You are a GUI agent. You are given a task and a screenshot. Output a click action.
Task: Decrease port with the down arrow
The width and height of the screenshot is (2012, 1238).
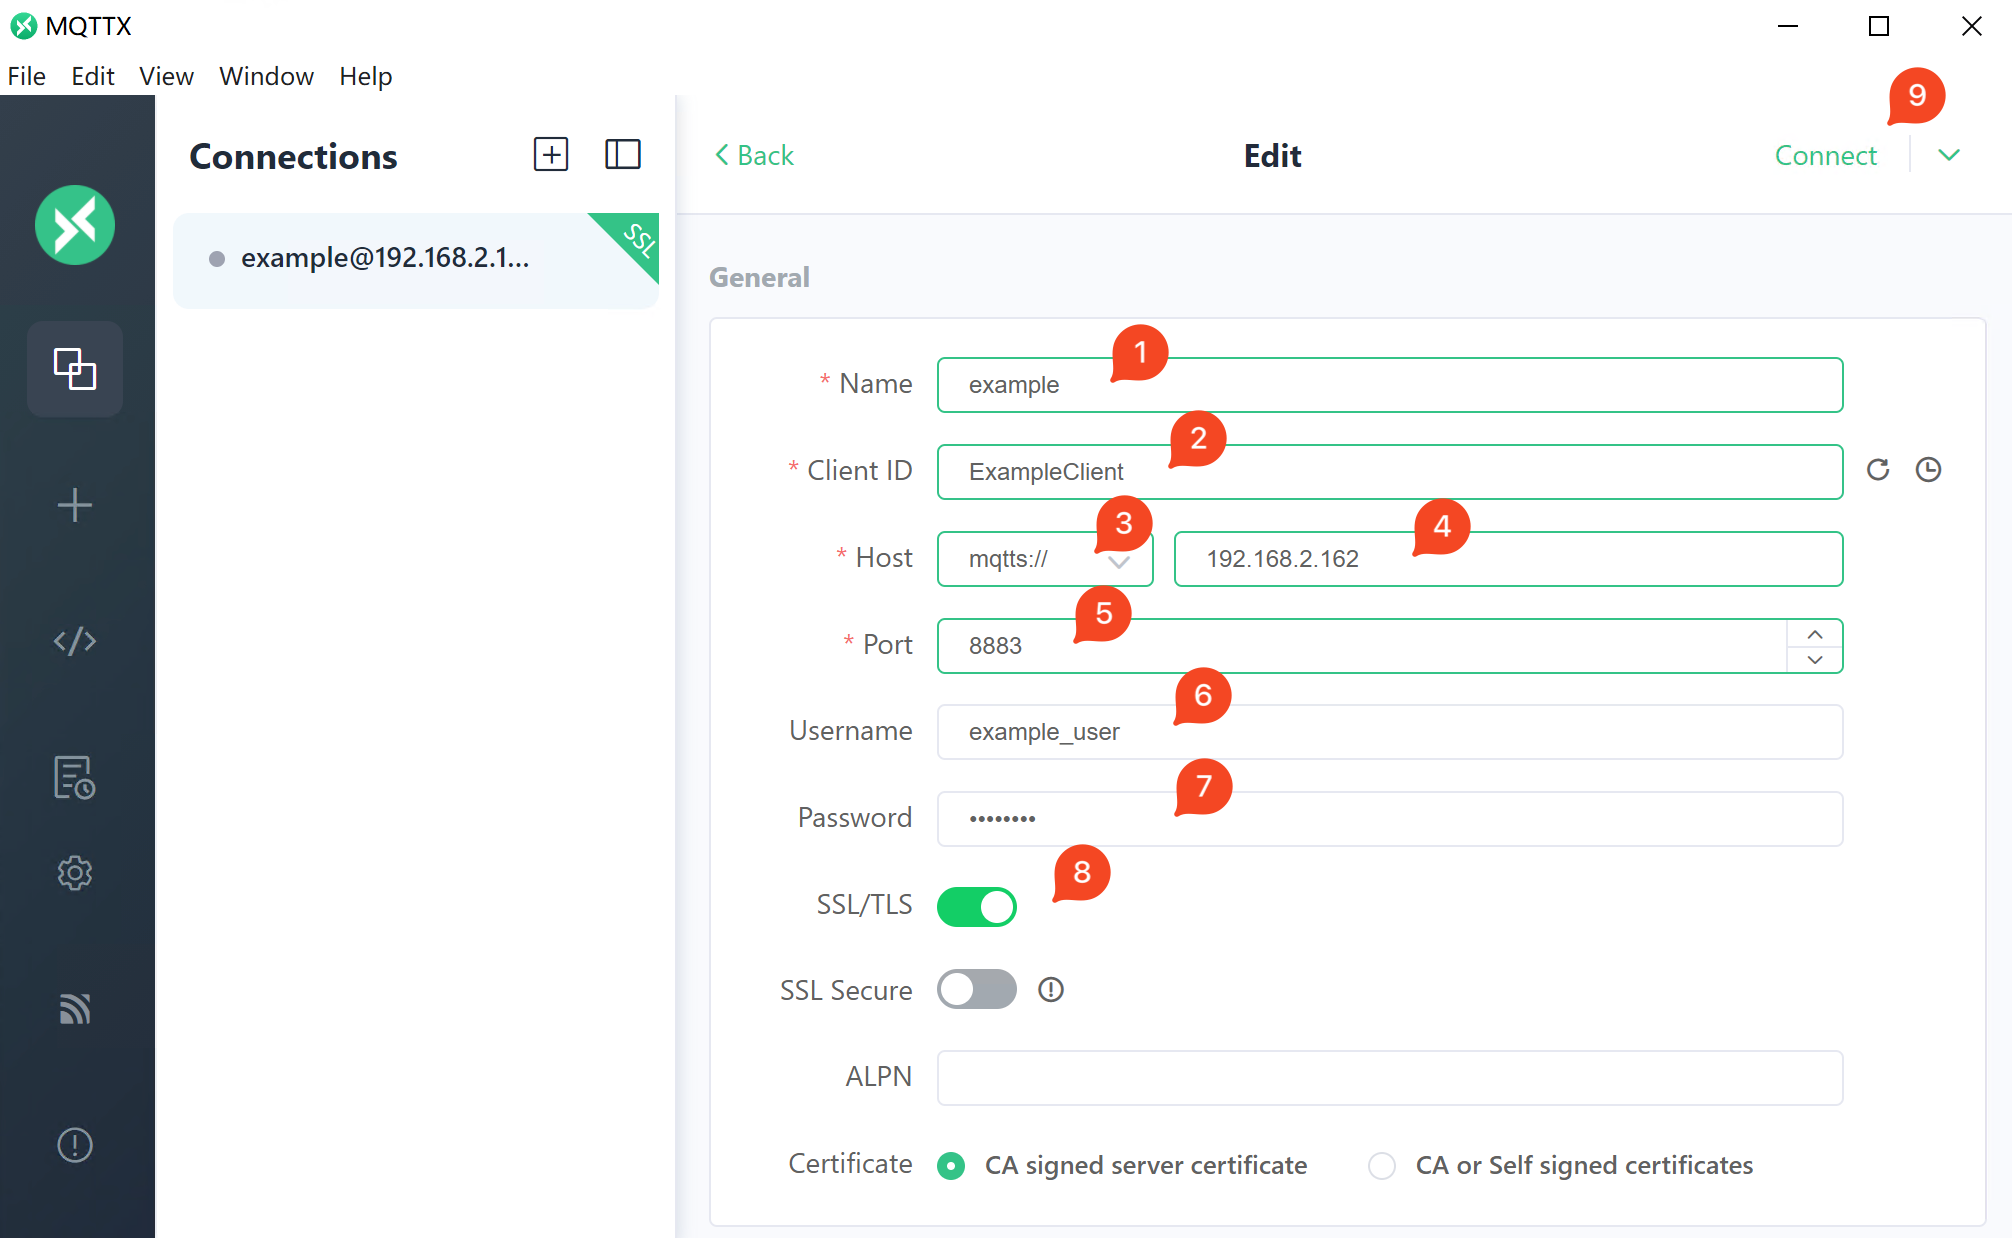1815,659
